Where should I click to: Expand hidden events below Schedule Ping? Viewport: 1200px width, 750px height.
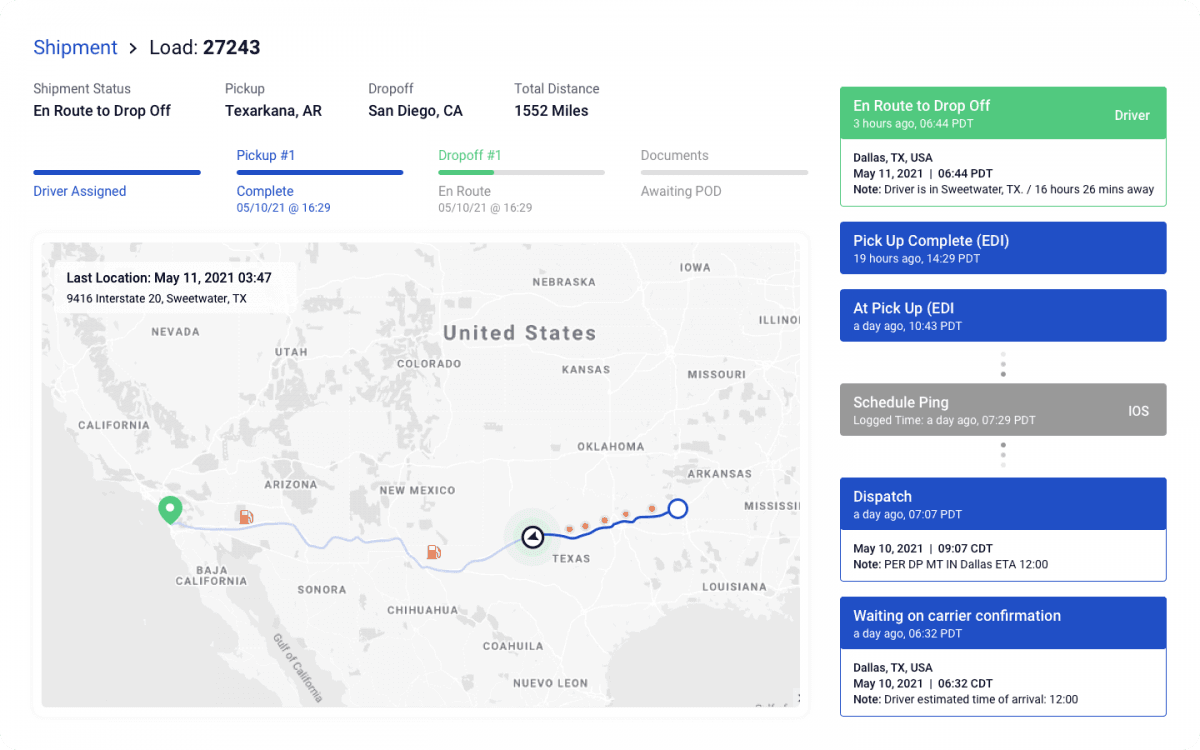point(1003,455)
